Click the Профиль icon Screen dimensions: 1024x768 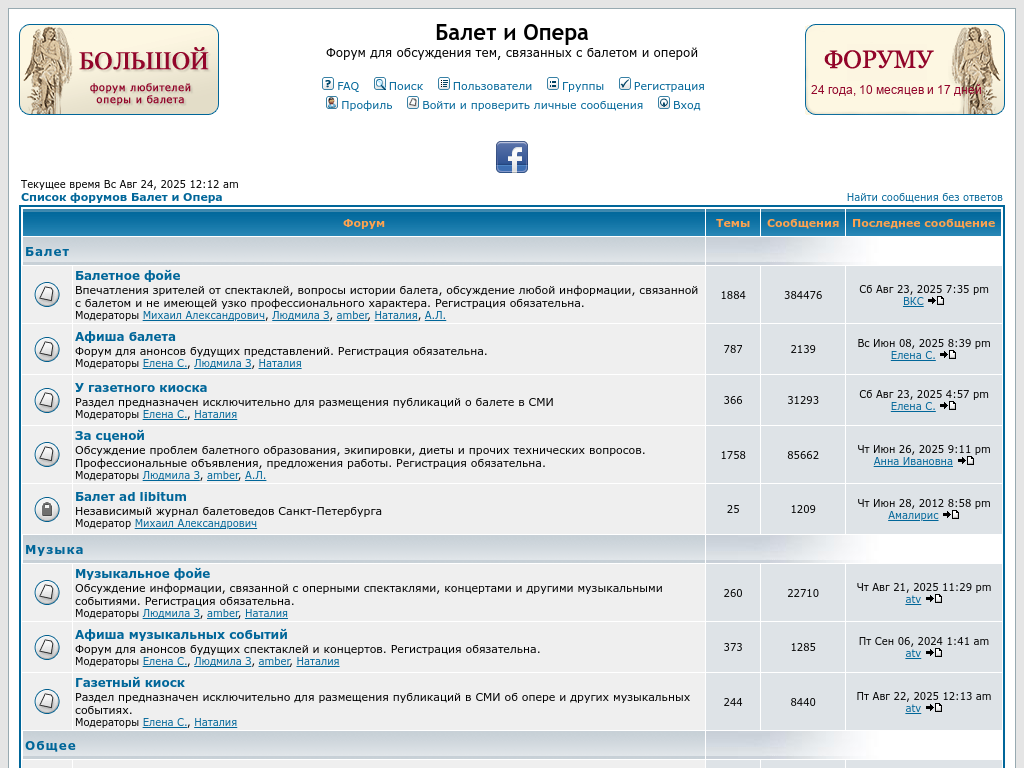[332, 103]
